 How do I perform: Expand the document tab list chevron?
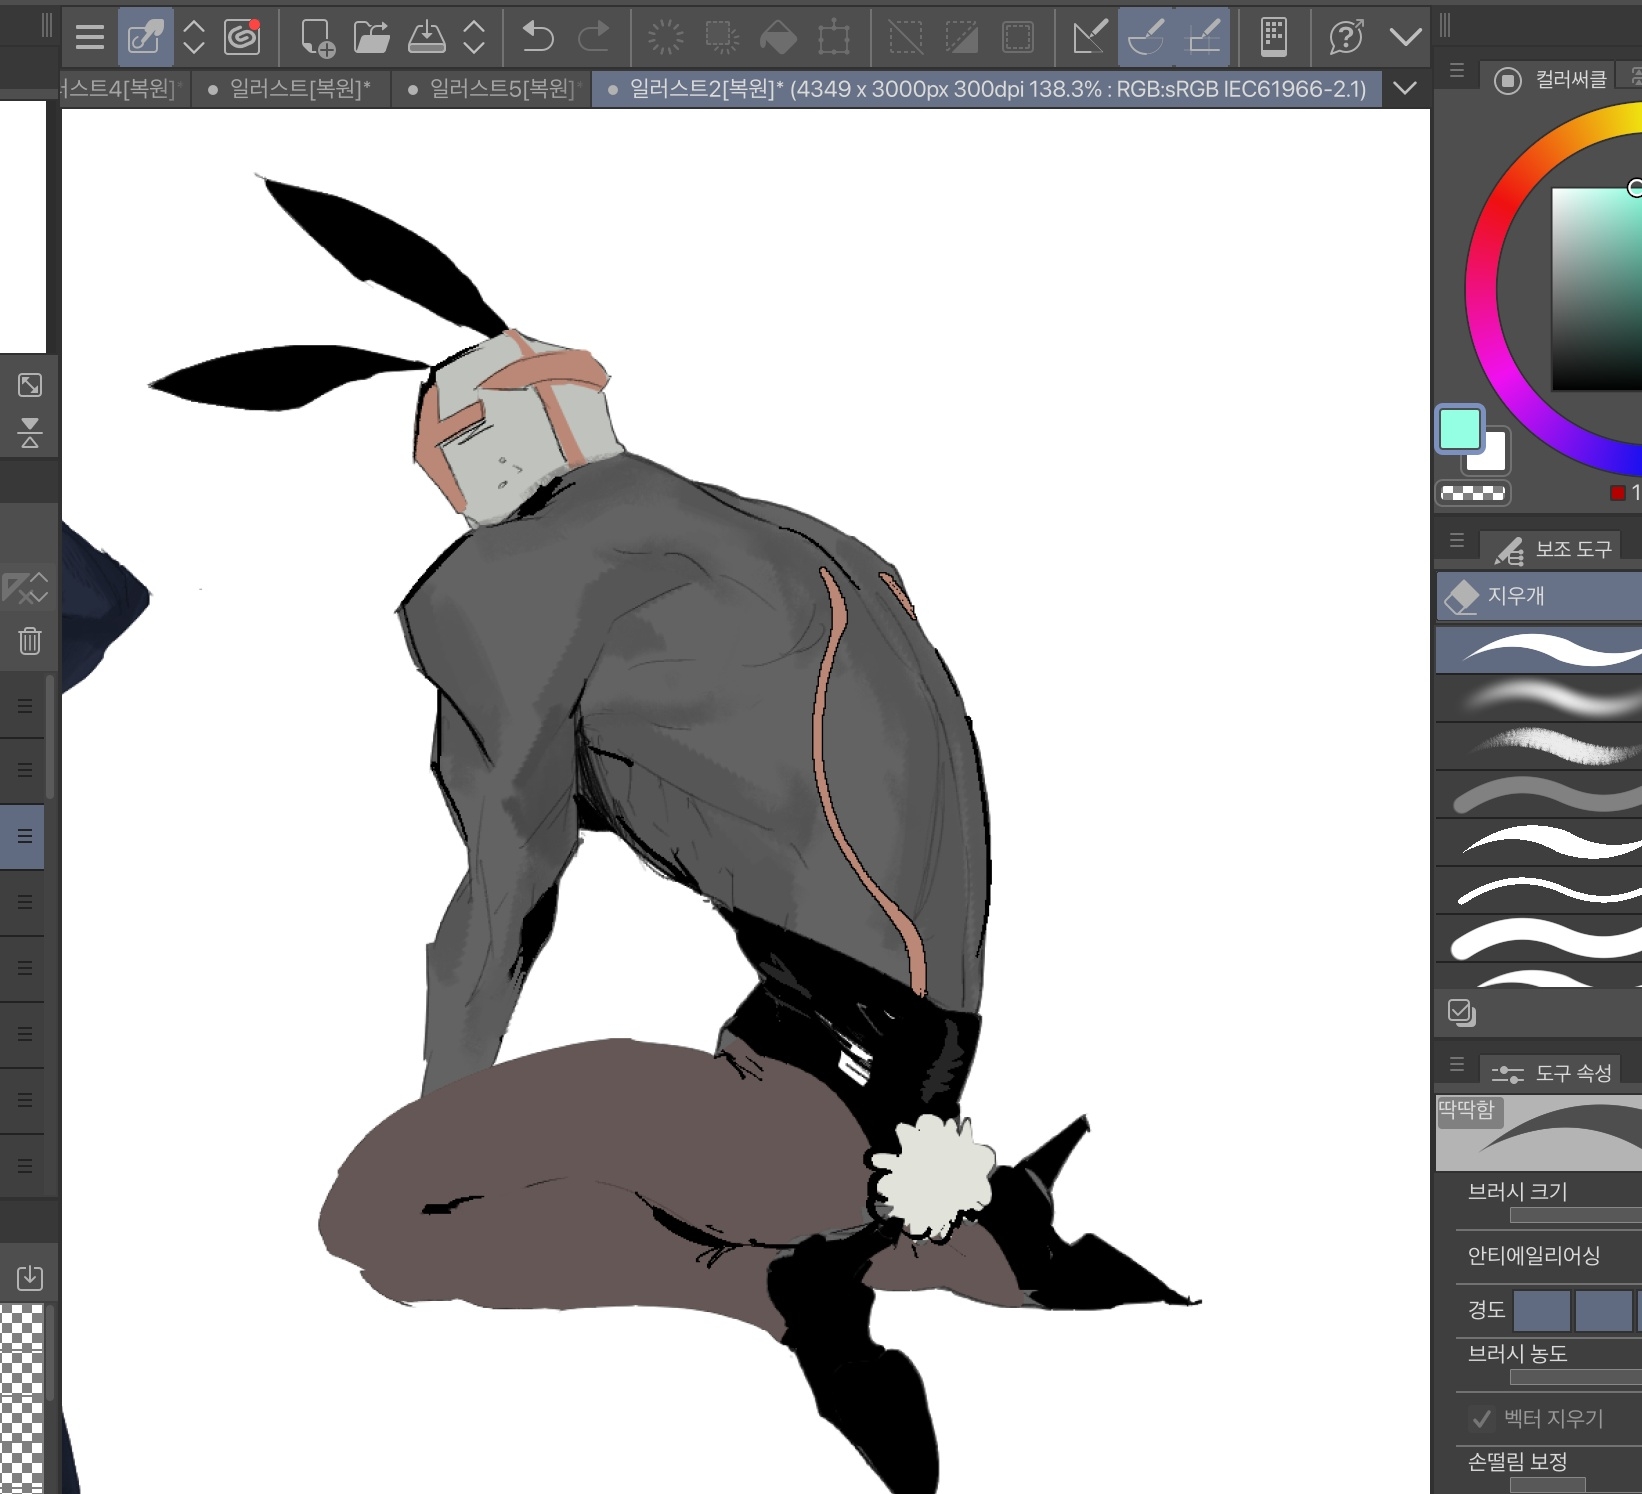pos(1405,89)
